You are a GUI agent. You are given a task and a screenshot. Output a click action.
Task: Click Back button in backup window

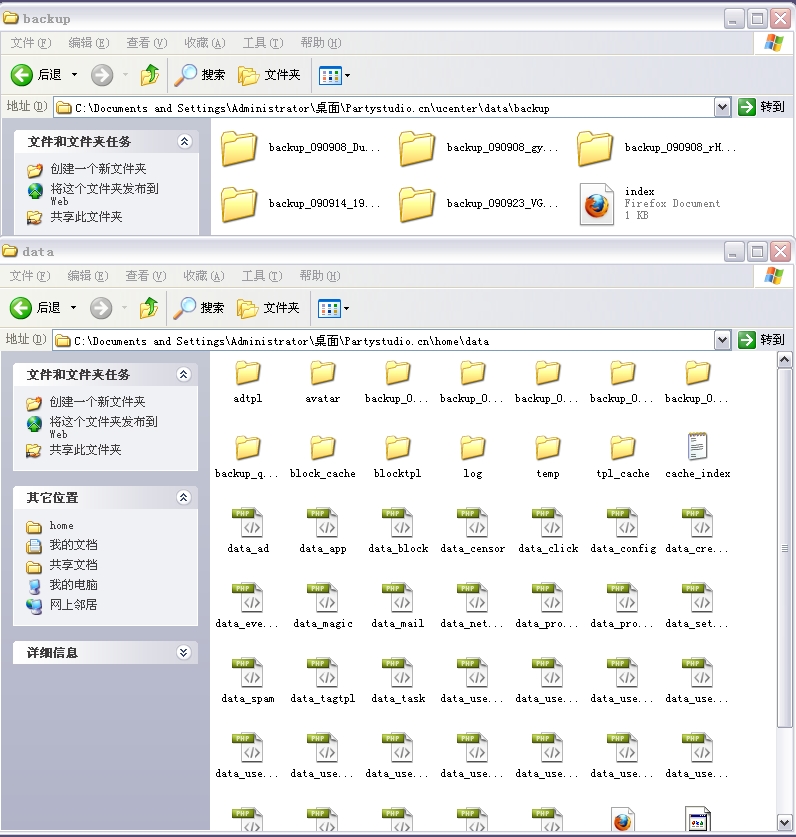pos(36,75)
